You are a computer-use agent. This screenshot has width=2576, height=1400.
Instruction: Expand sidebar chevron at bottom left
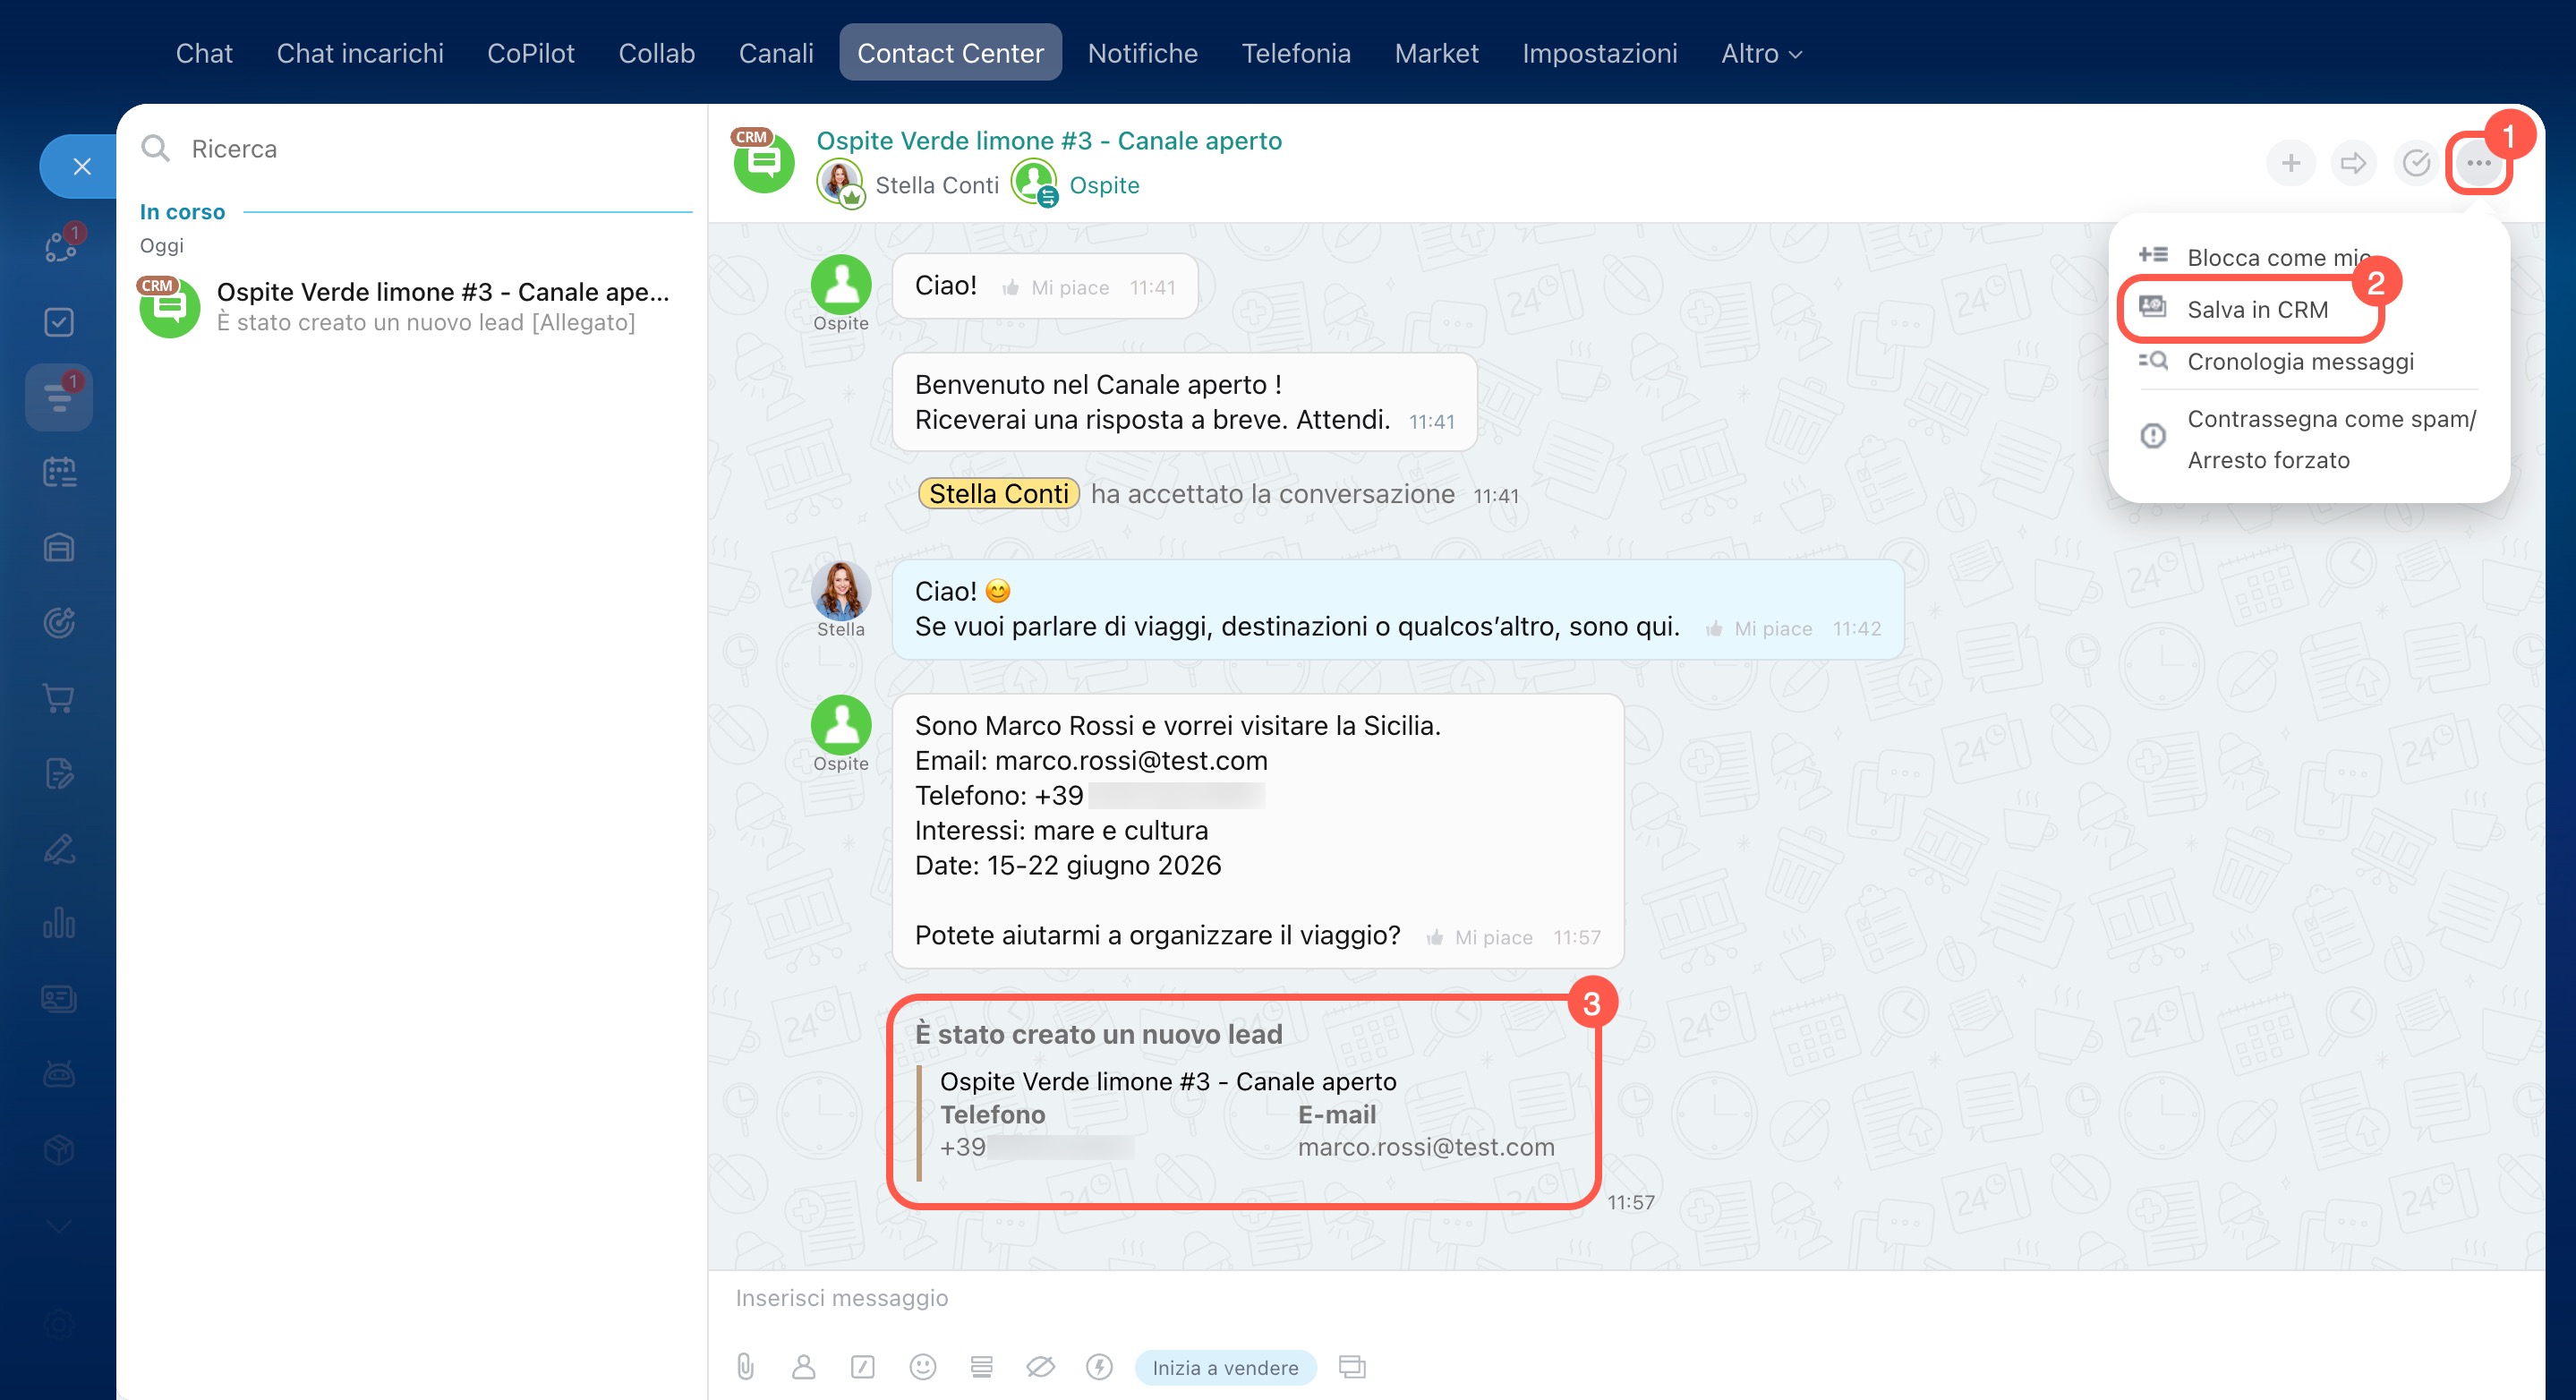(59, 1226)
